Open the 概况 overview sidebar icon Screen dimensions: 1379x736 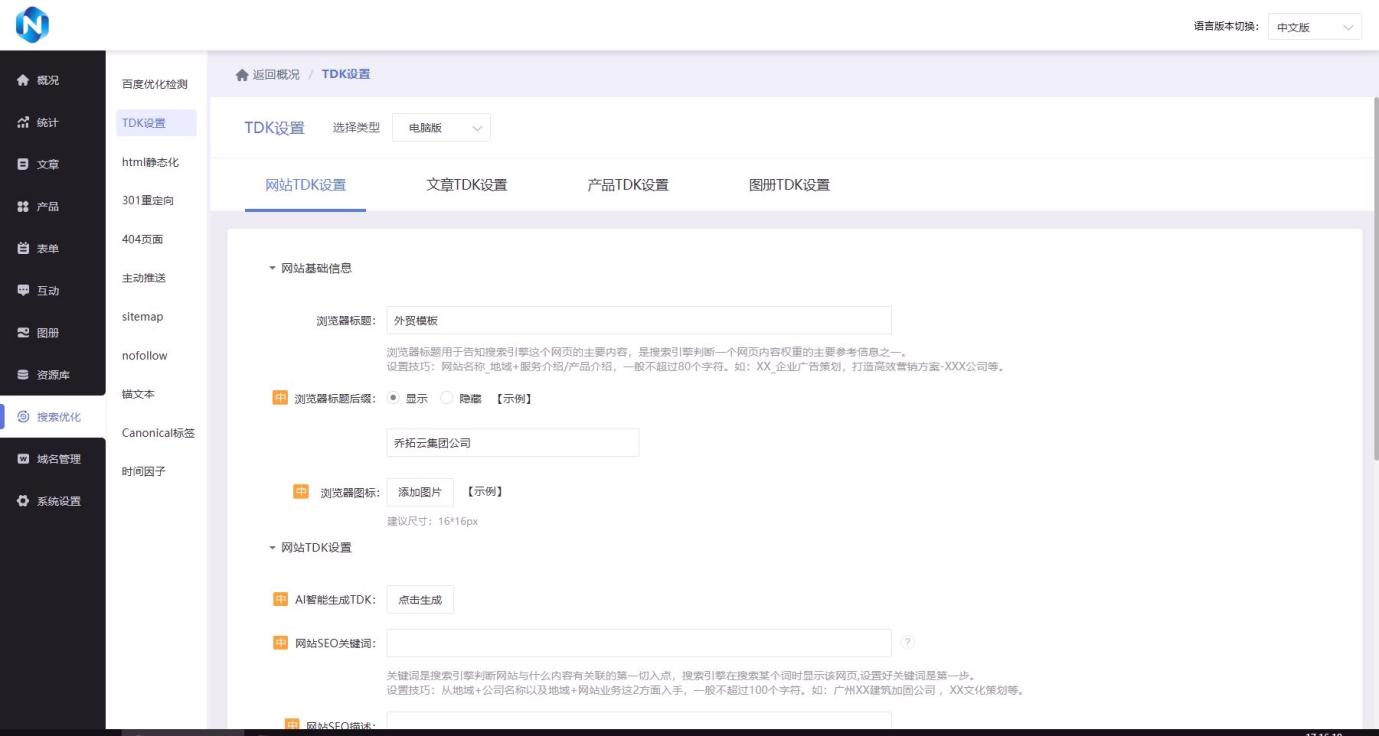pos(22,81)
